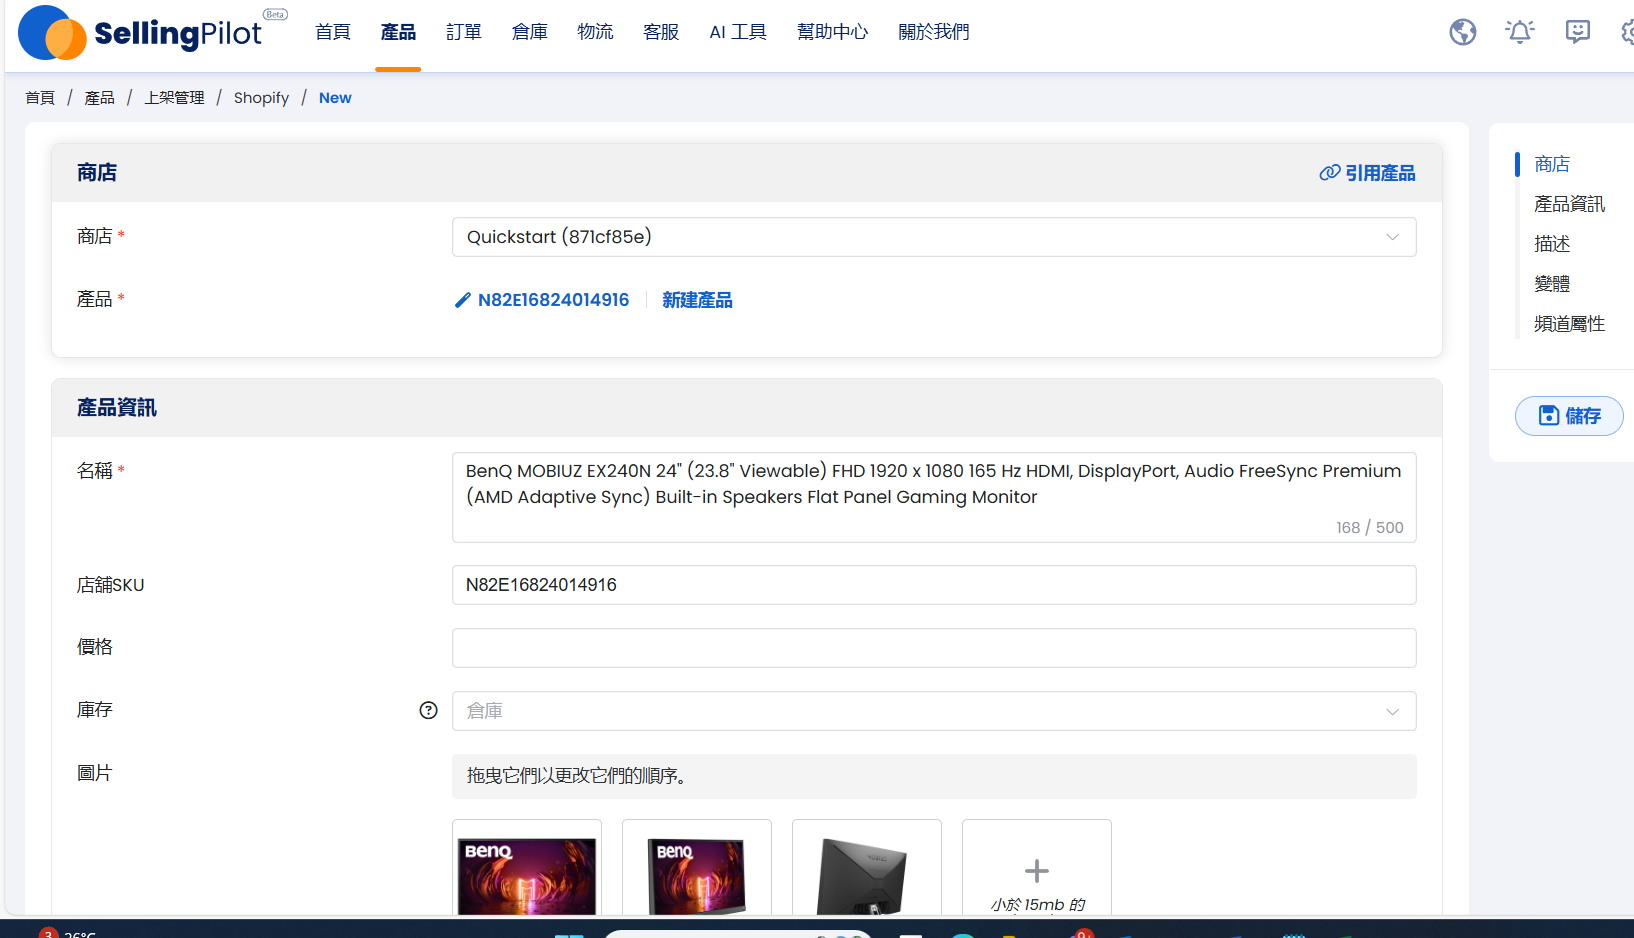Click the 拖曳它們以更改它們的順序 hint text

[x=576, y=776]
